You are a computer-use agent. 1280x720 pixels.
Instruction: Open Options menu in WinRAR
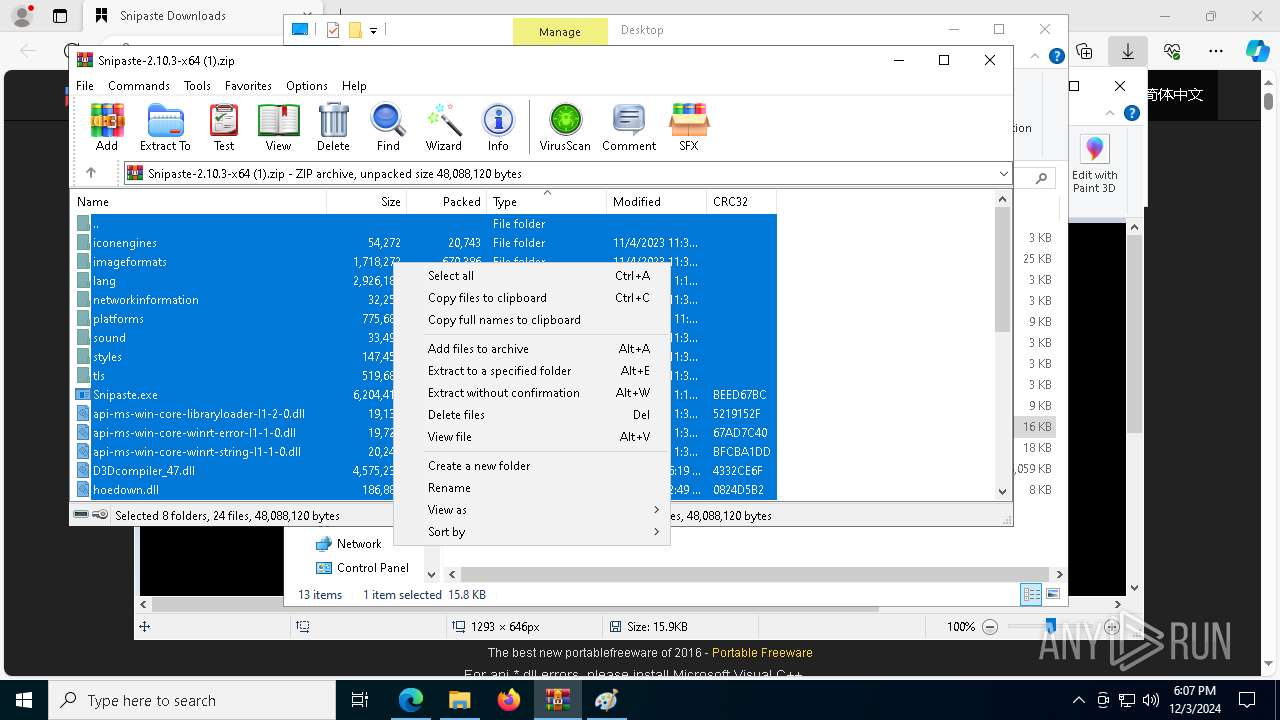coord(307,86)
